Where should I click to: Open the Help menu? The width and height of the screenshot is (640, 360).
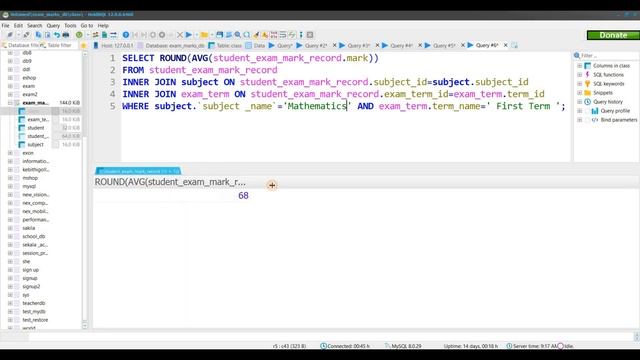tap(103, 25)
